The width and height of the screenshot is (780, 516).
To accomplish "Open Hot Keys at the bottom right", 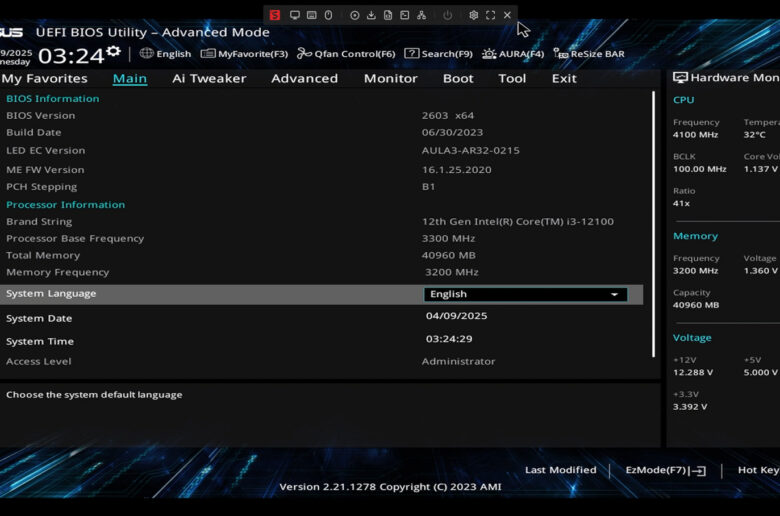I will pos(759,470).
